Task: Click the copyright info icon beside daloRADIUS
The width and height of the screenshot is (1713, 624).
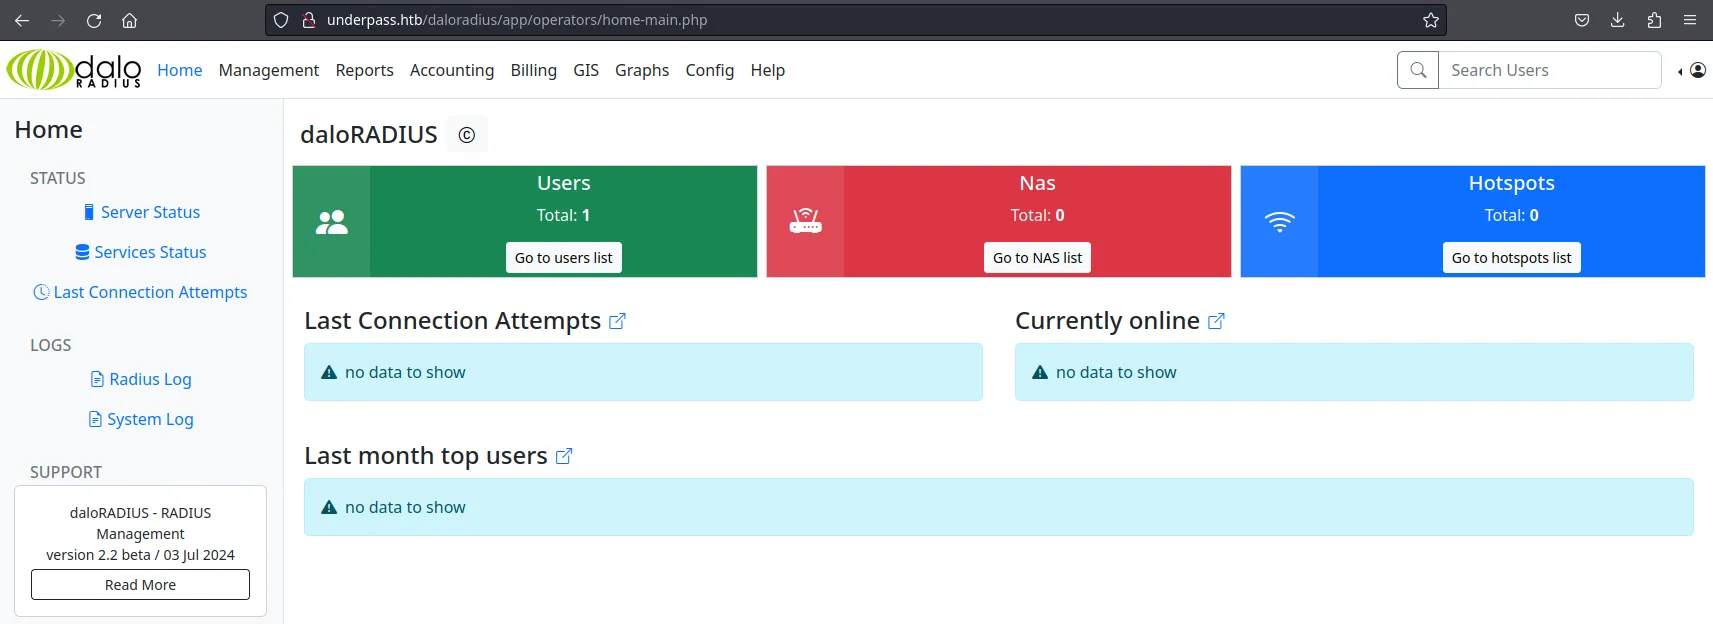Action: point(467,135)
